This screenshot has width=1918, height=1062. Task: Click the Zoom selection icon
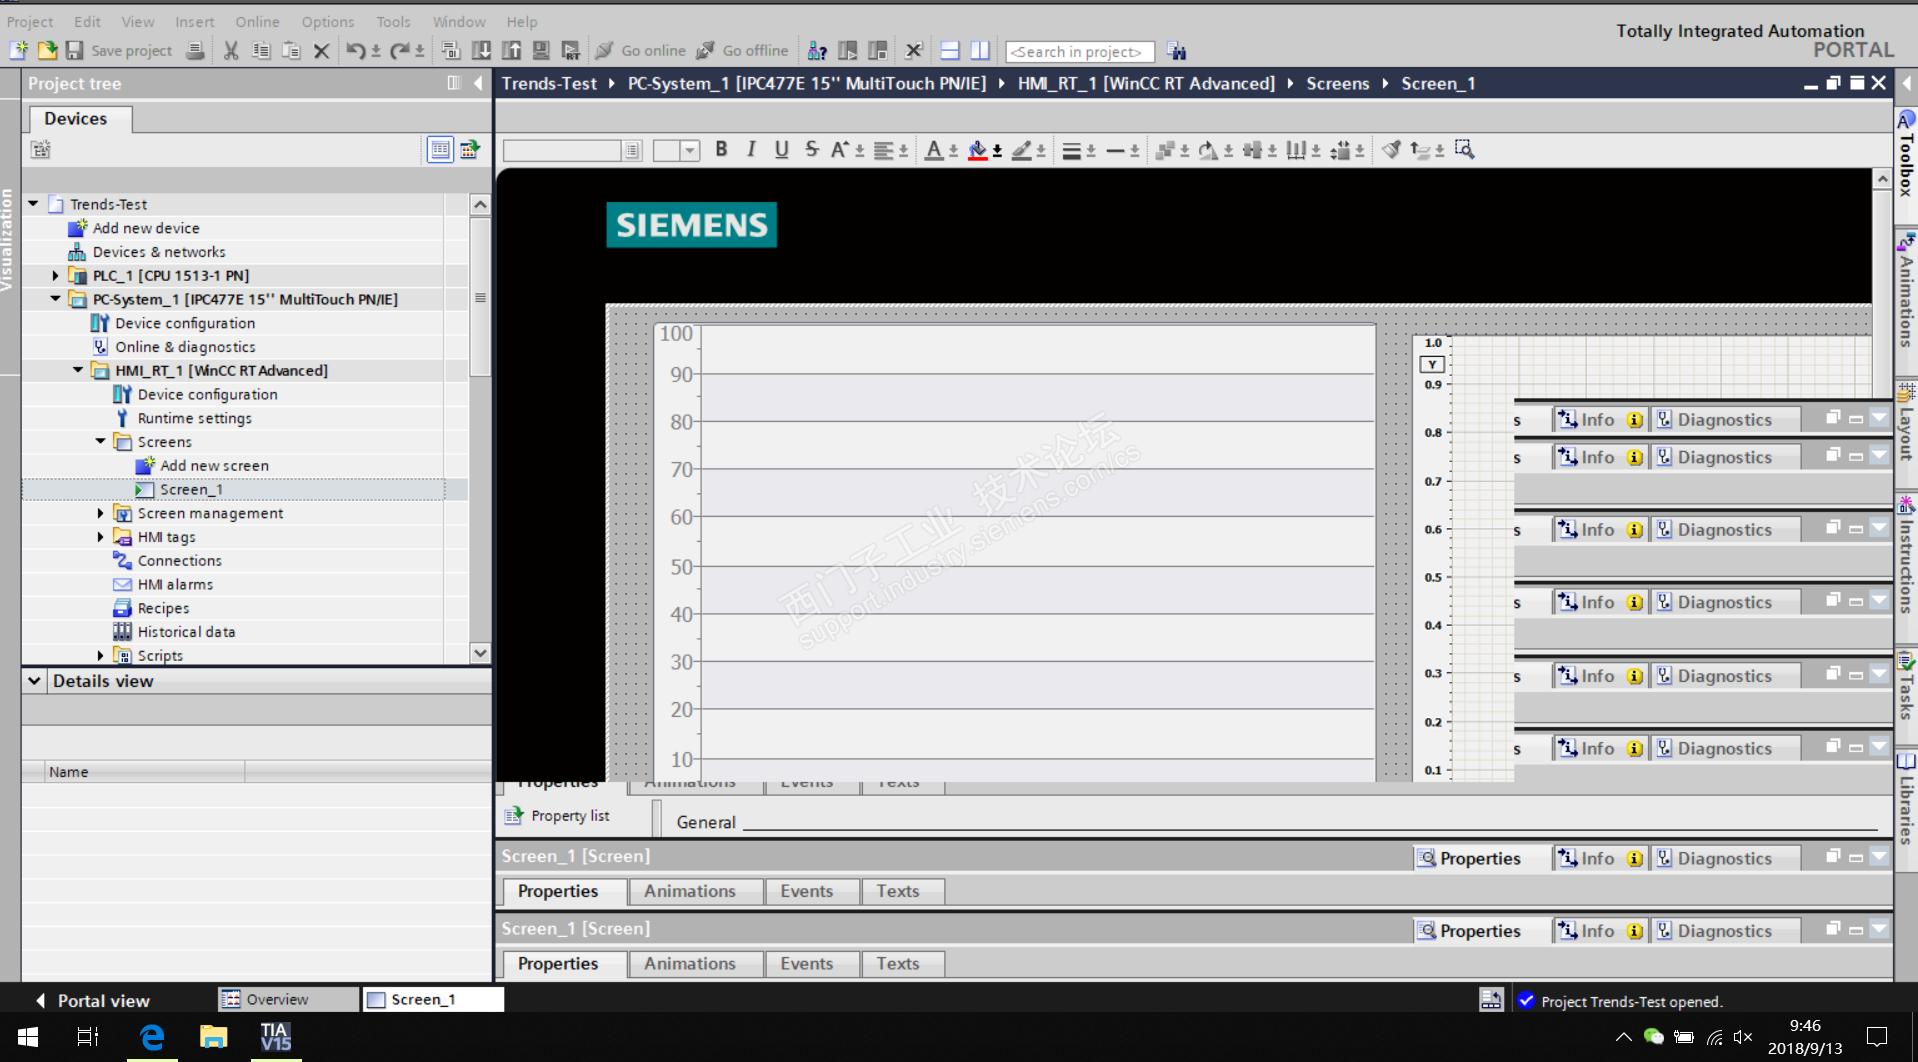coord(1465,150)
